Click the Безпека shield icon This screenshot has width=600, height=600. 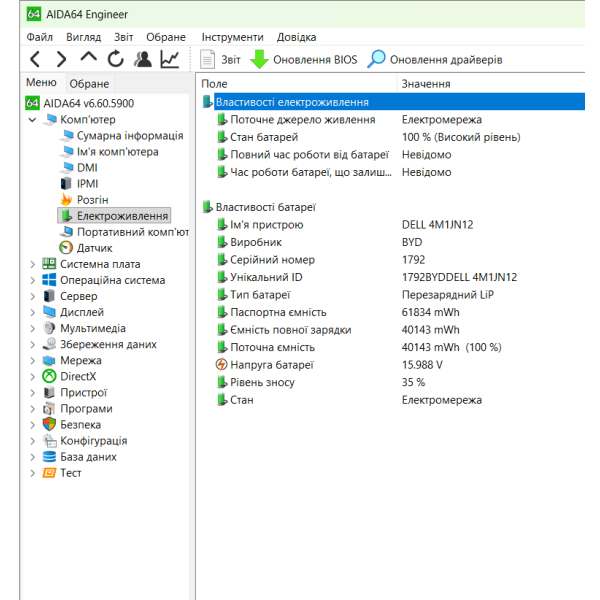pyautogui.click(x=49, y=425)
